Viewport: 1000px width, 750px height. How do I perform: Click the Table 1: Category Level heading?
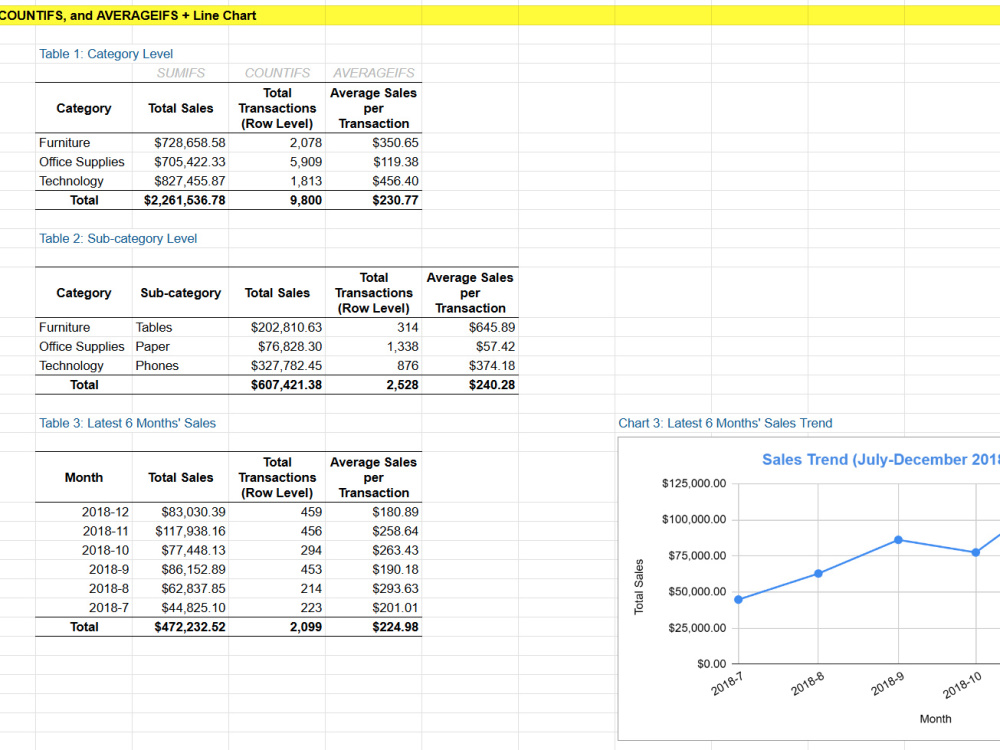(105, 53)
